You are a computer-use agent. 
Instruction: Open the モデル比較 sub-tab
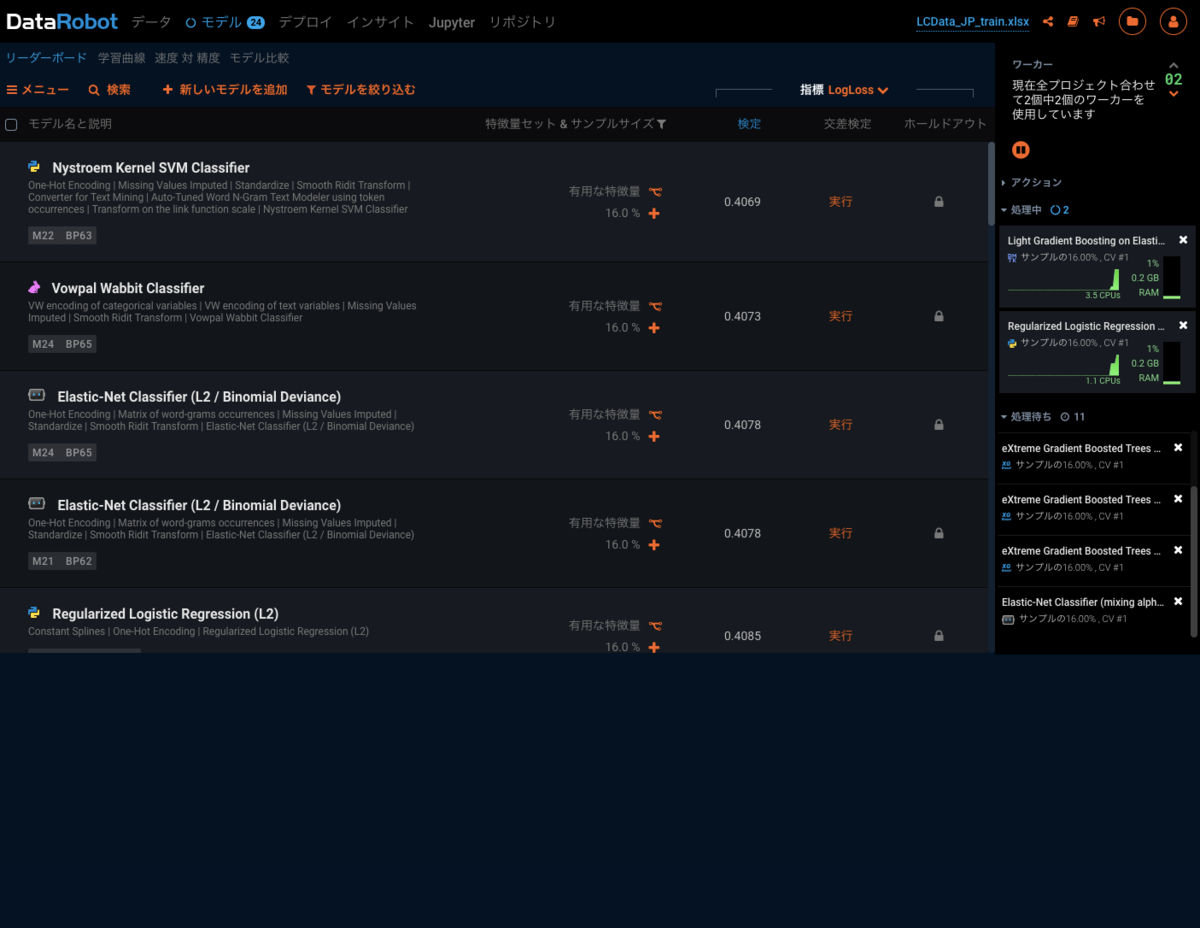259,58
